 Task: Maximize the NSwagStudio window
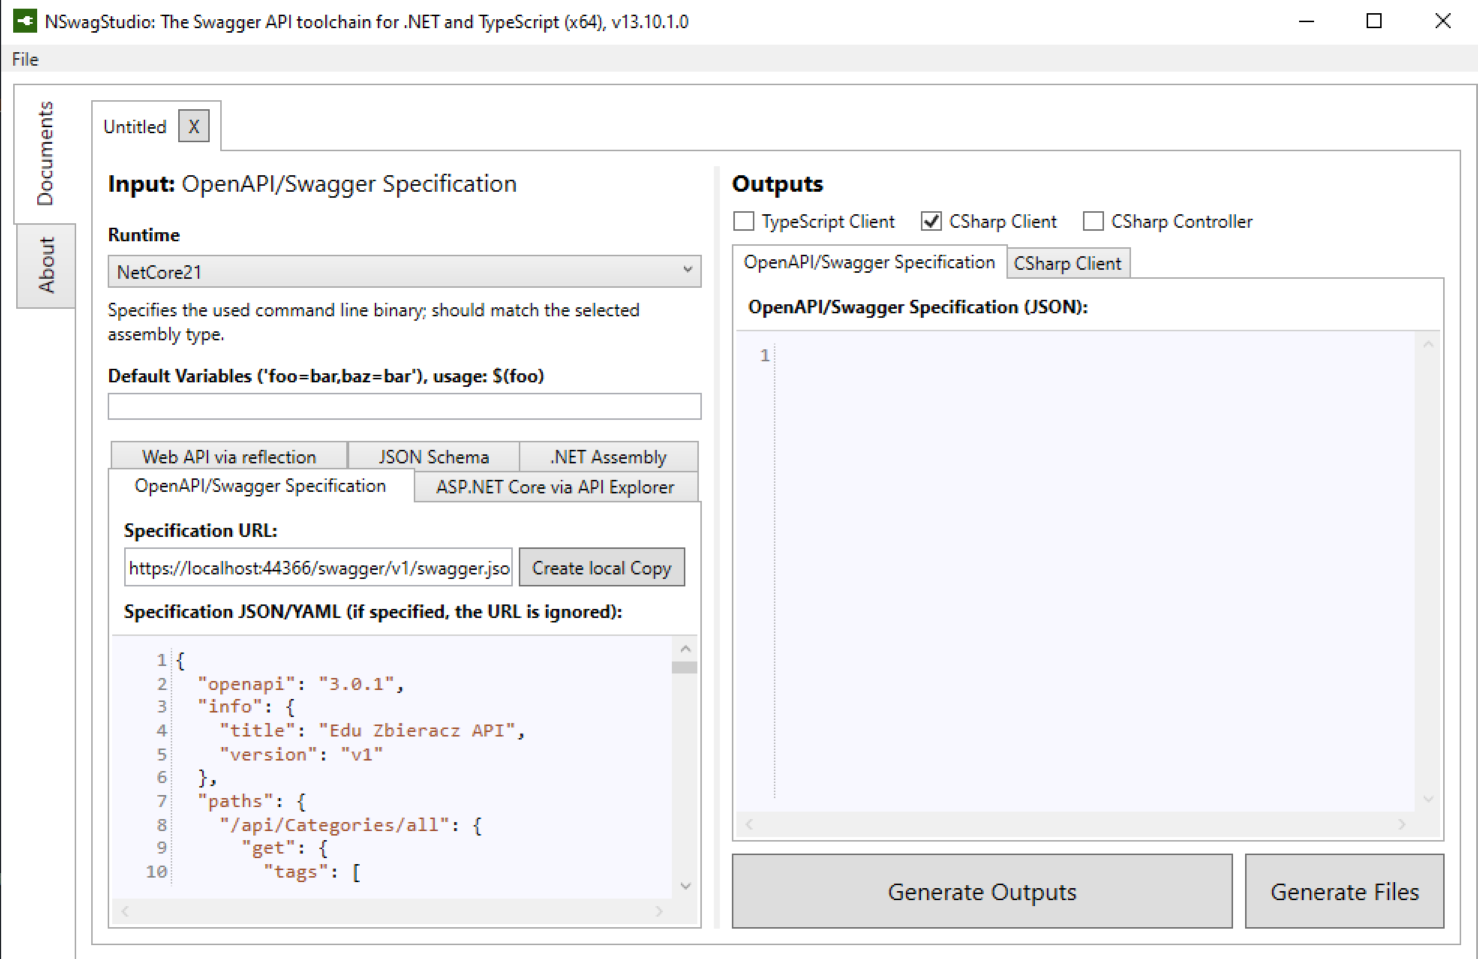click(1374, 21)
